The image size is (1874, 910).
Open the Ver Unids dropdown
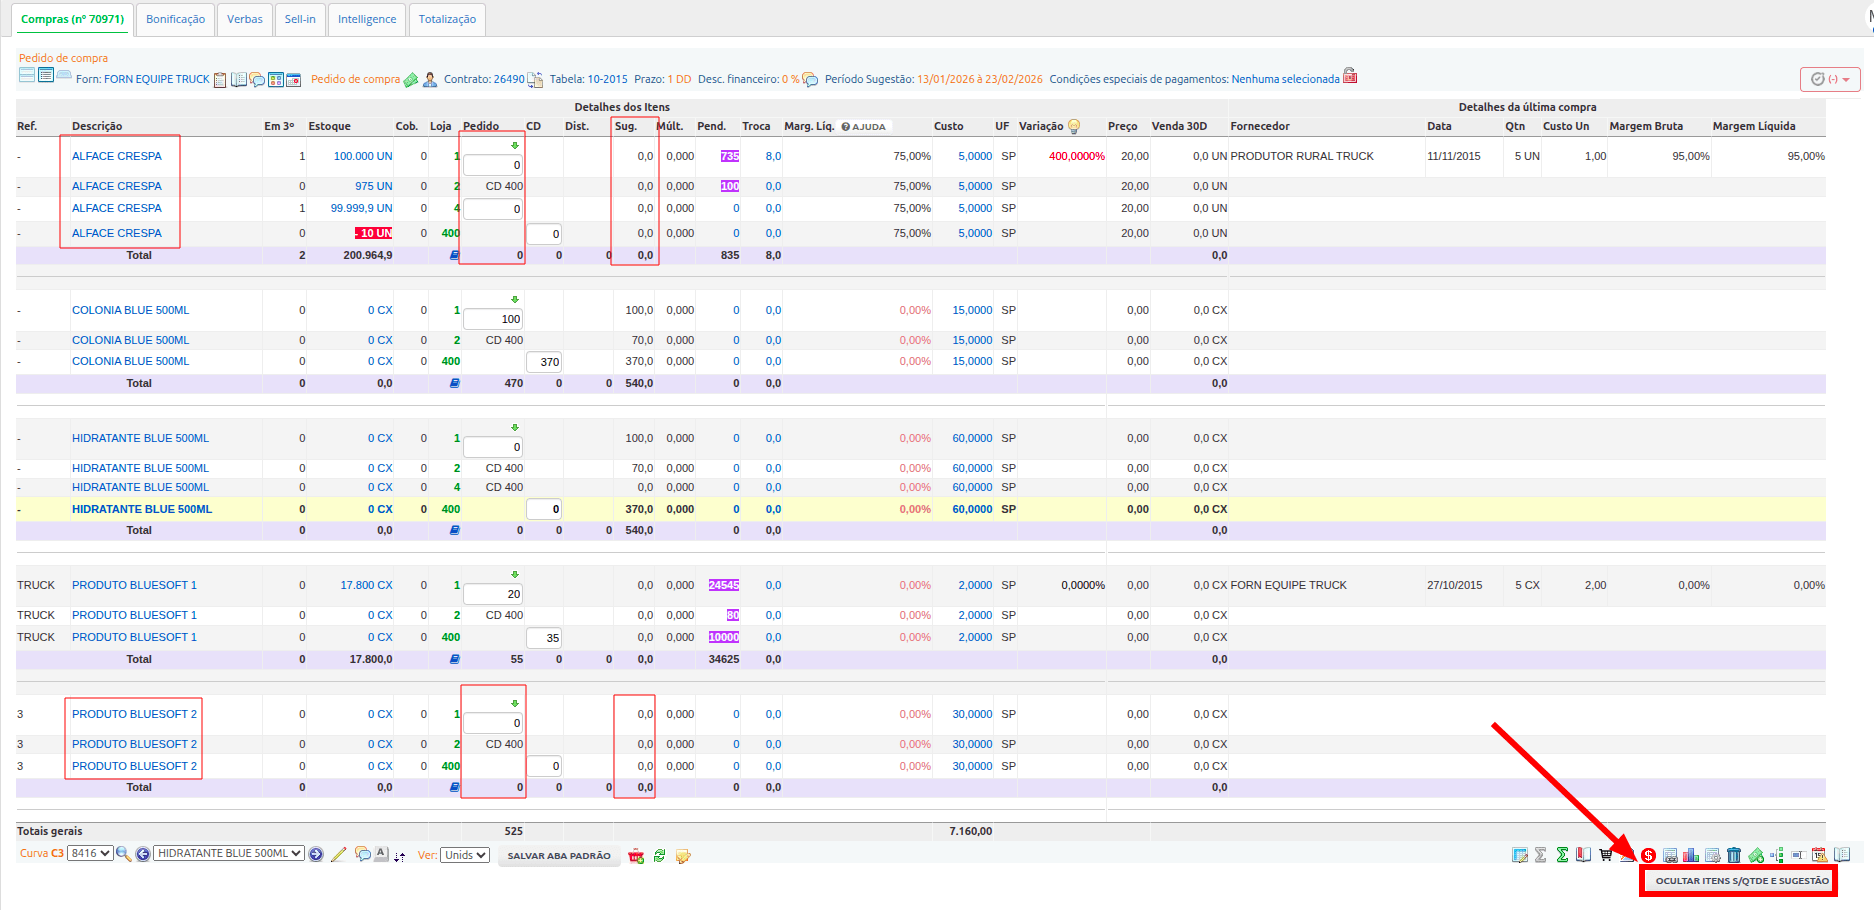(466, 855)
